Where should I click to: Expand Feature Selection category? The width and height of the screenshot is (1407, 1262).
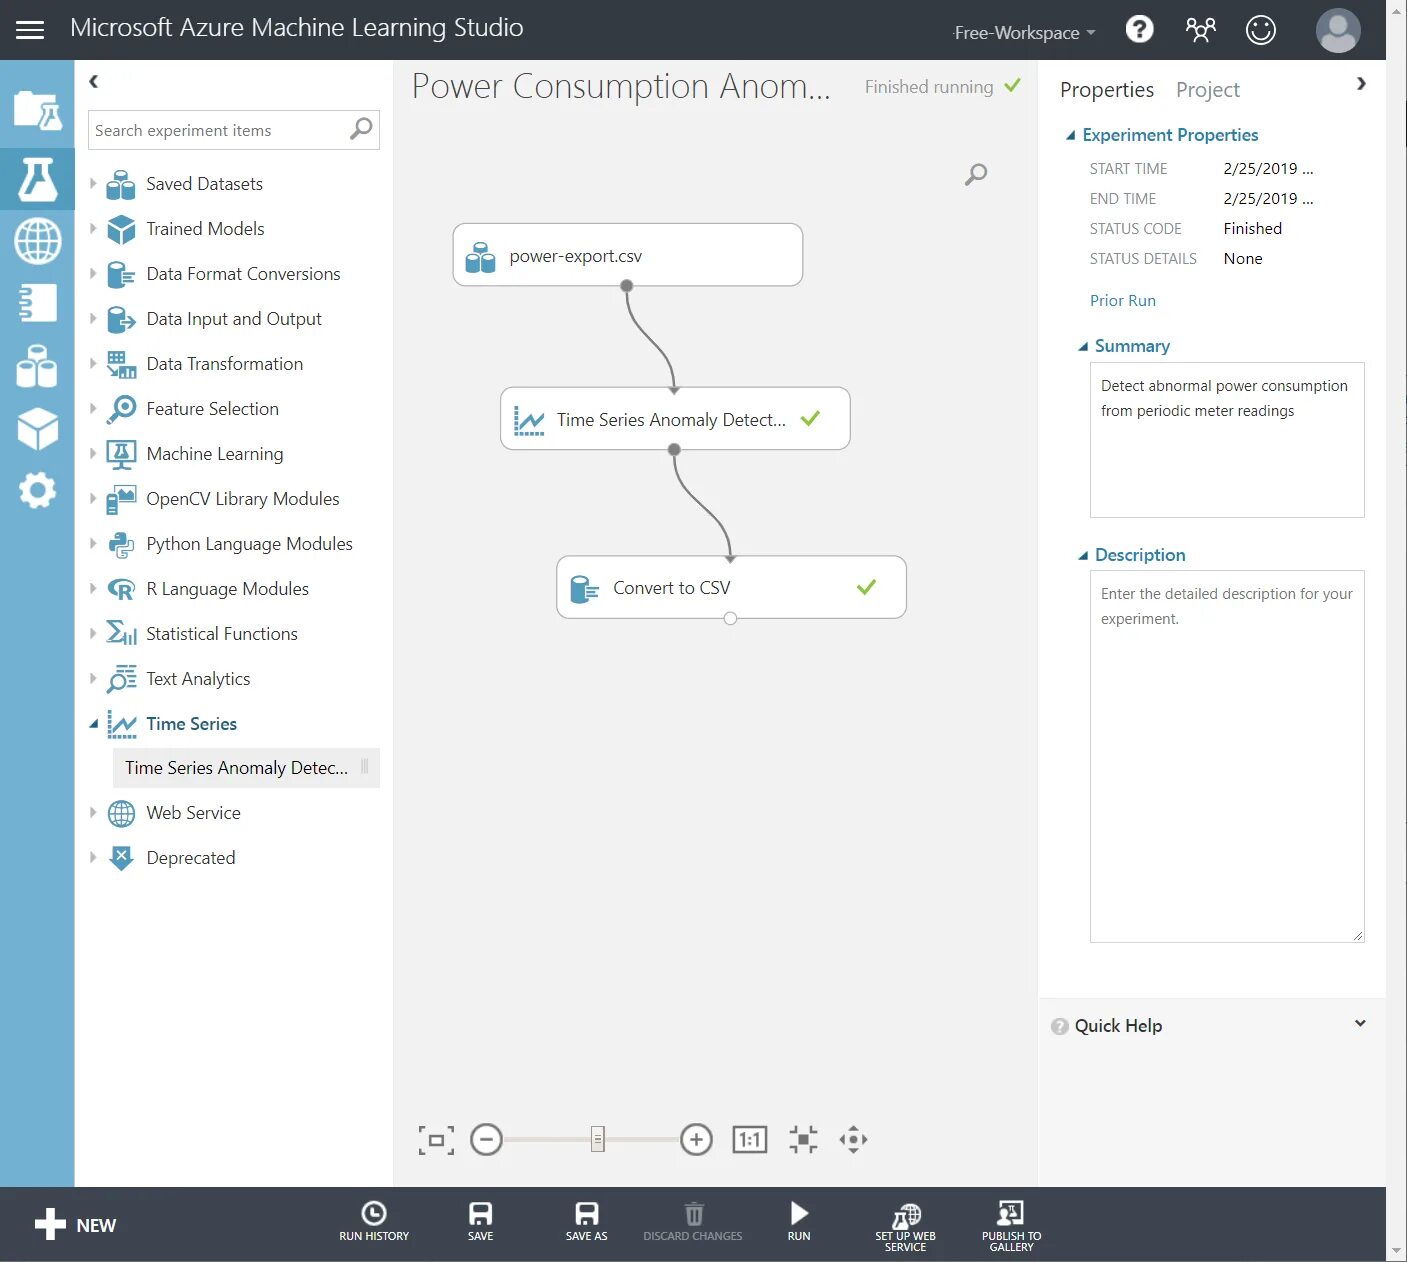93,408
